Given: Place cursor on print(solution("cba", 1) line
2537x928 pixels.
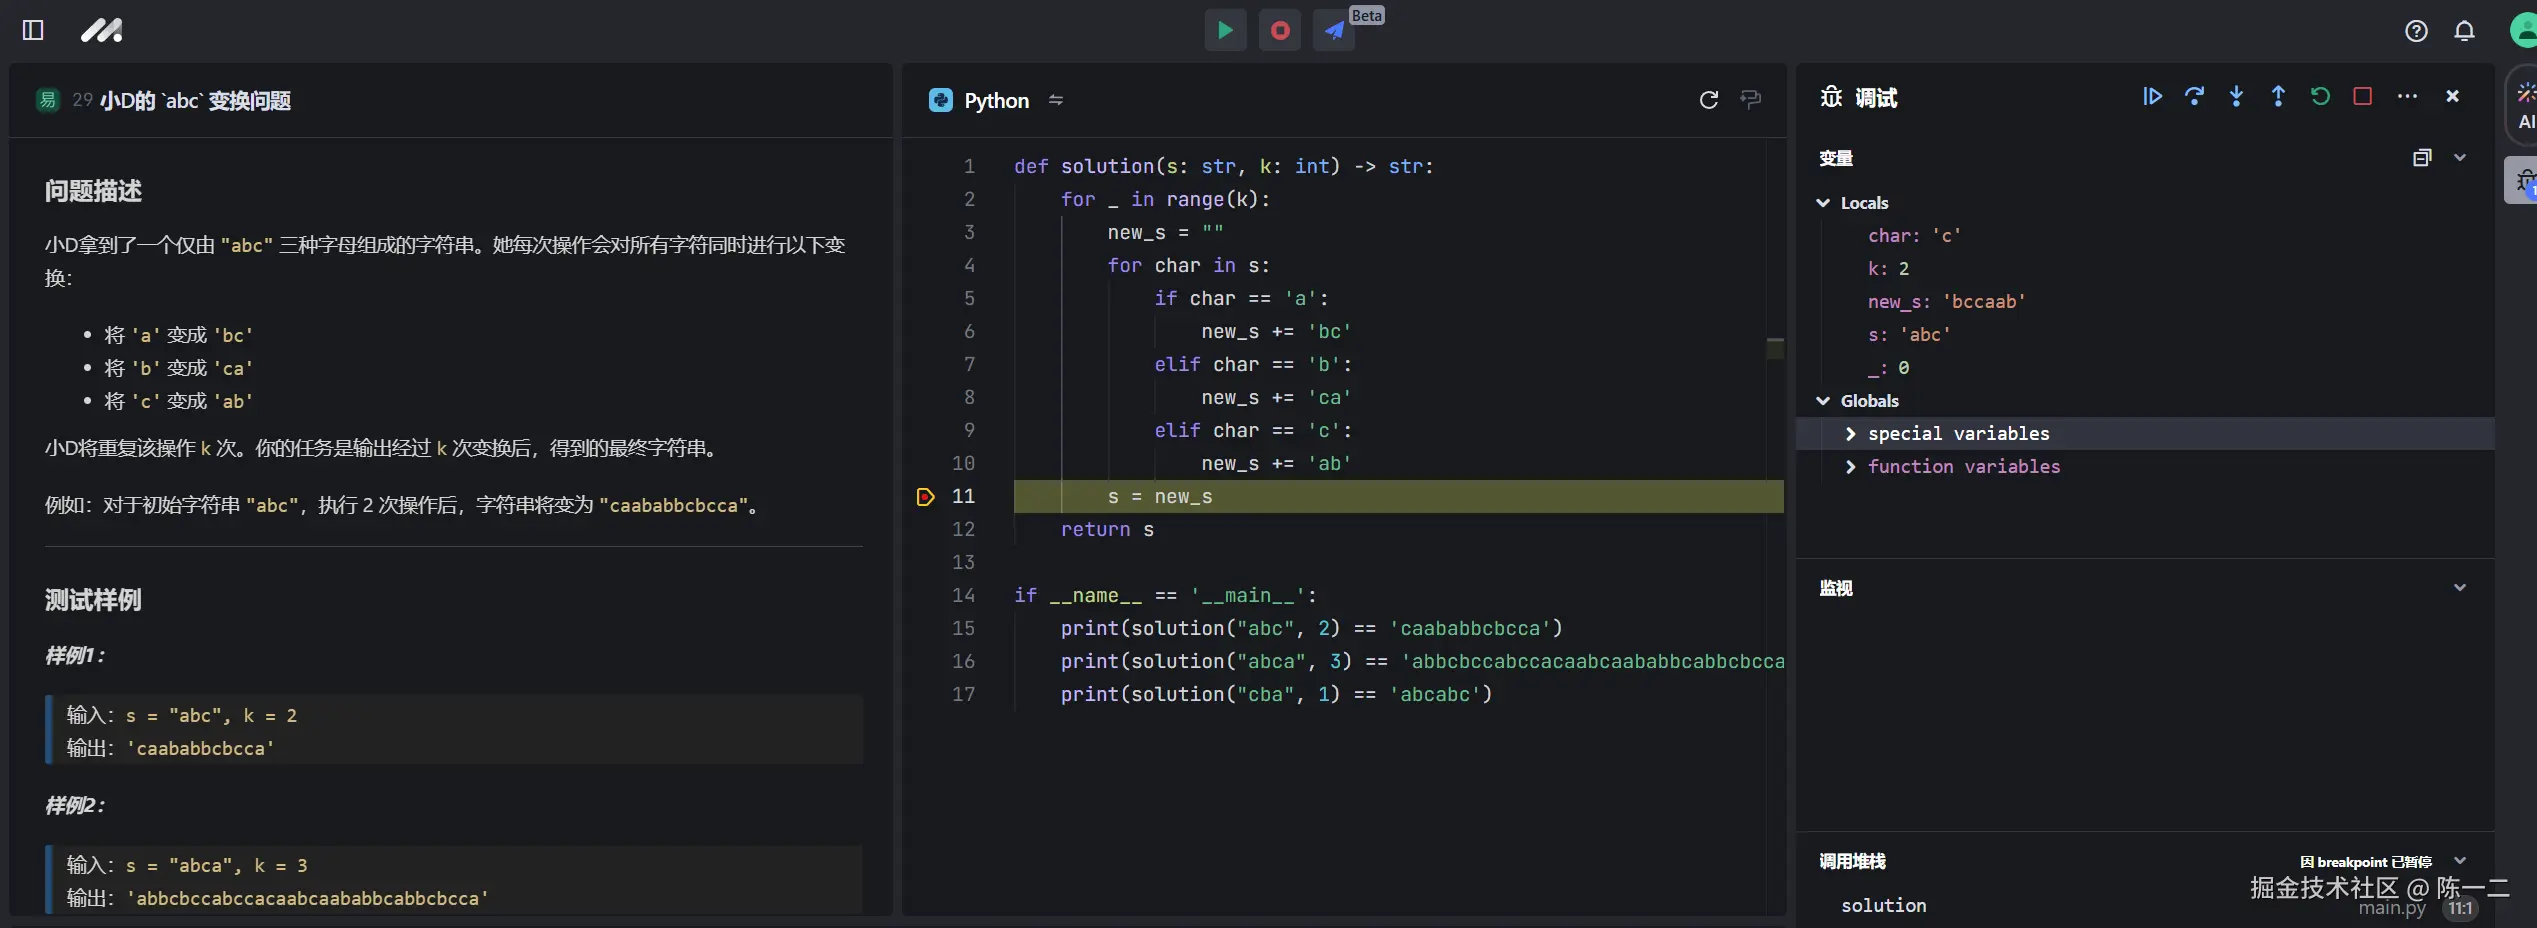Looking at the screenshot, I should [x=1276, y=694].
